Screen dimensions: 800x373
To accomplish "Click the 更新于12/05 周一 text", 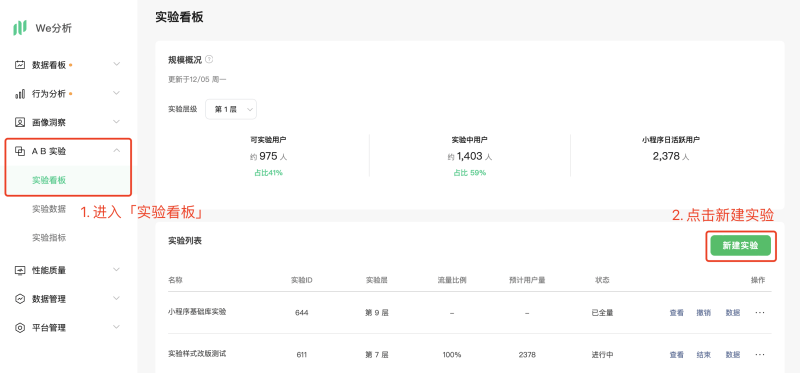I will tap(197, 79).
